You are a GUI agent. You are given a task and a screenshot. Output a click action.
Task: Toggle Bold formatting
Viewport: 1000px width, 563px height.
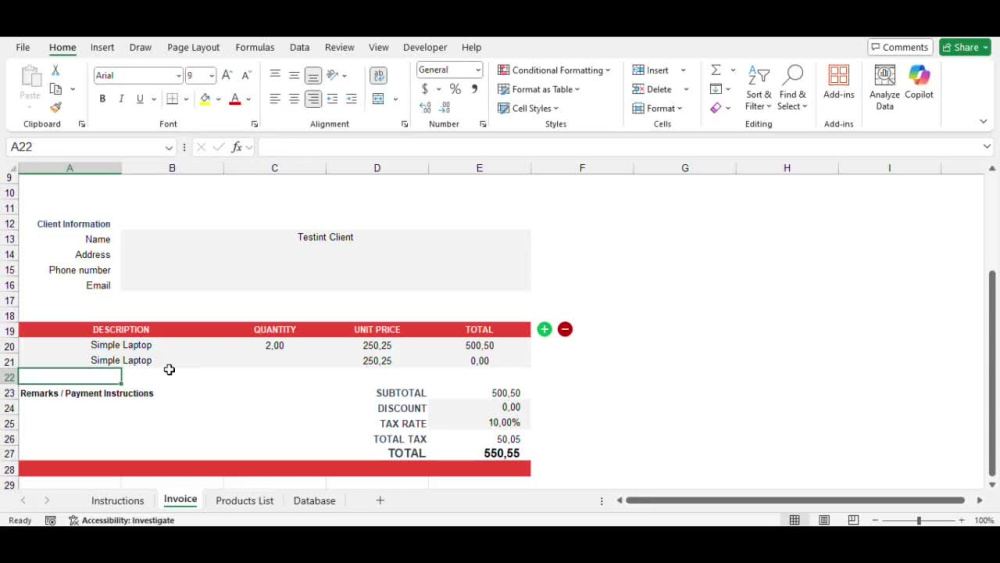pyautogui.click(x=102, y=99)
